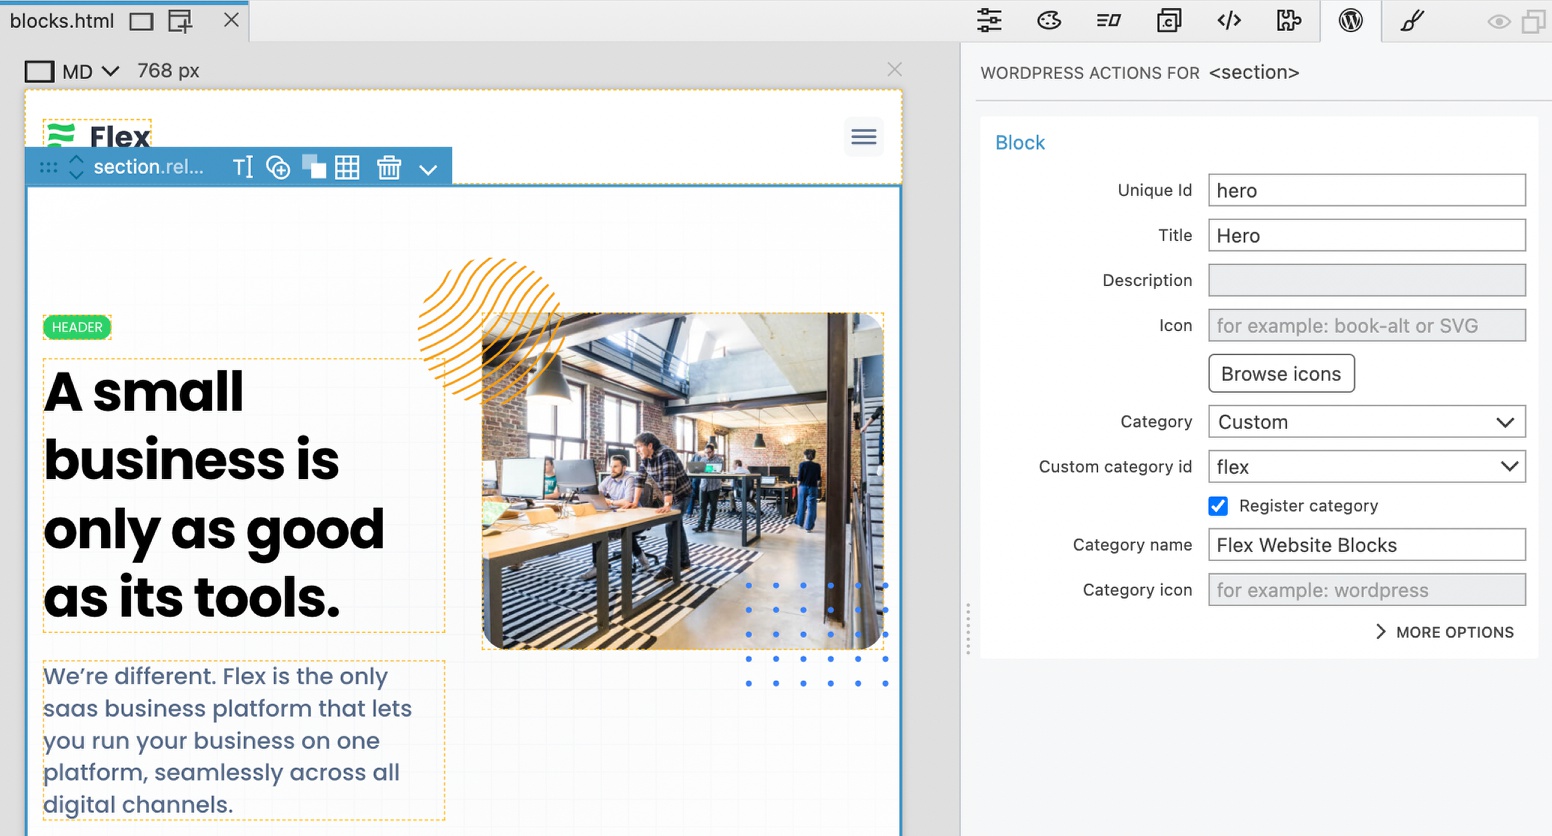Open the puzzle-piece Actions panel

point(1289,20)
